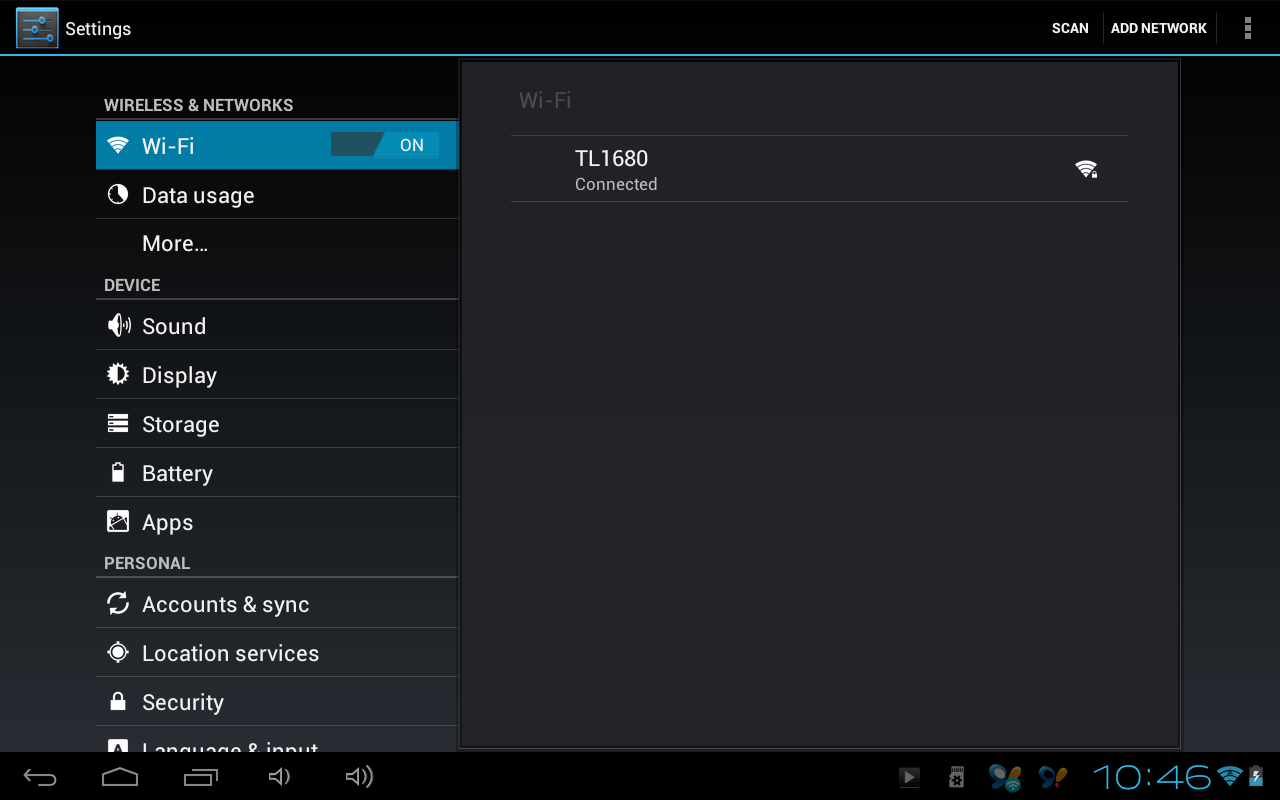Click the Data usage pie icon
Viewport: 1280px width, 800px height.
tap(118, 194)
